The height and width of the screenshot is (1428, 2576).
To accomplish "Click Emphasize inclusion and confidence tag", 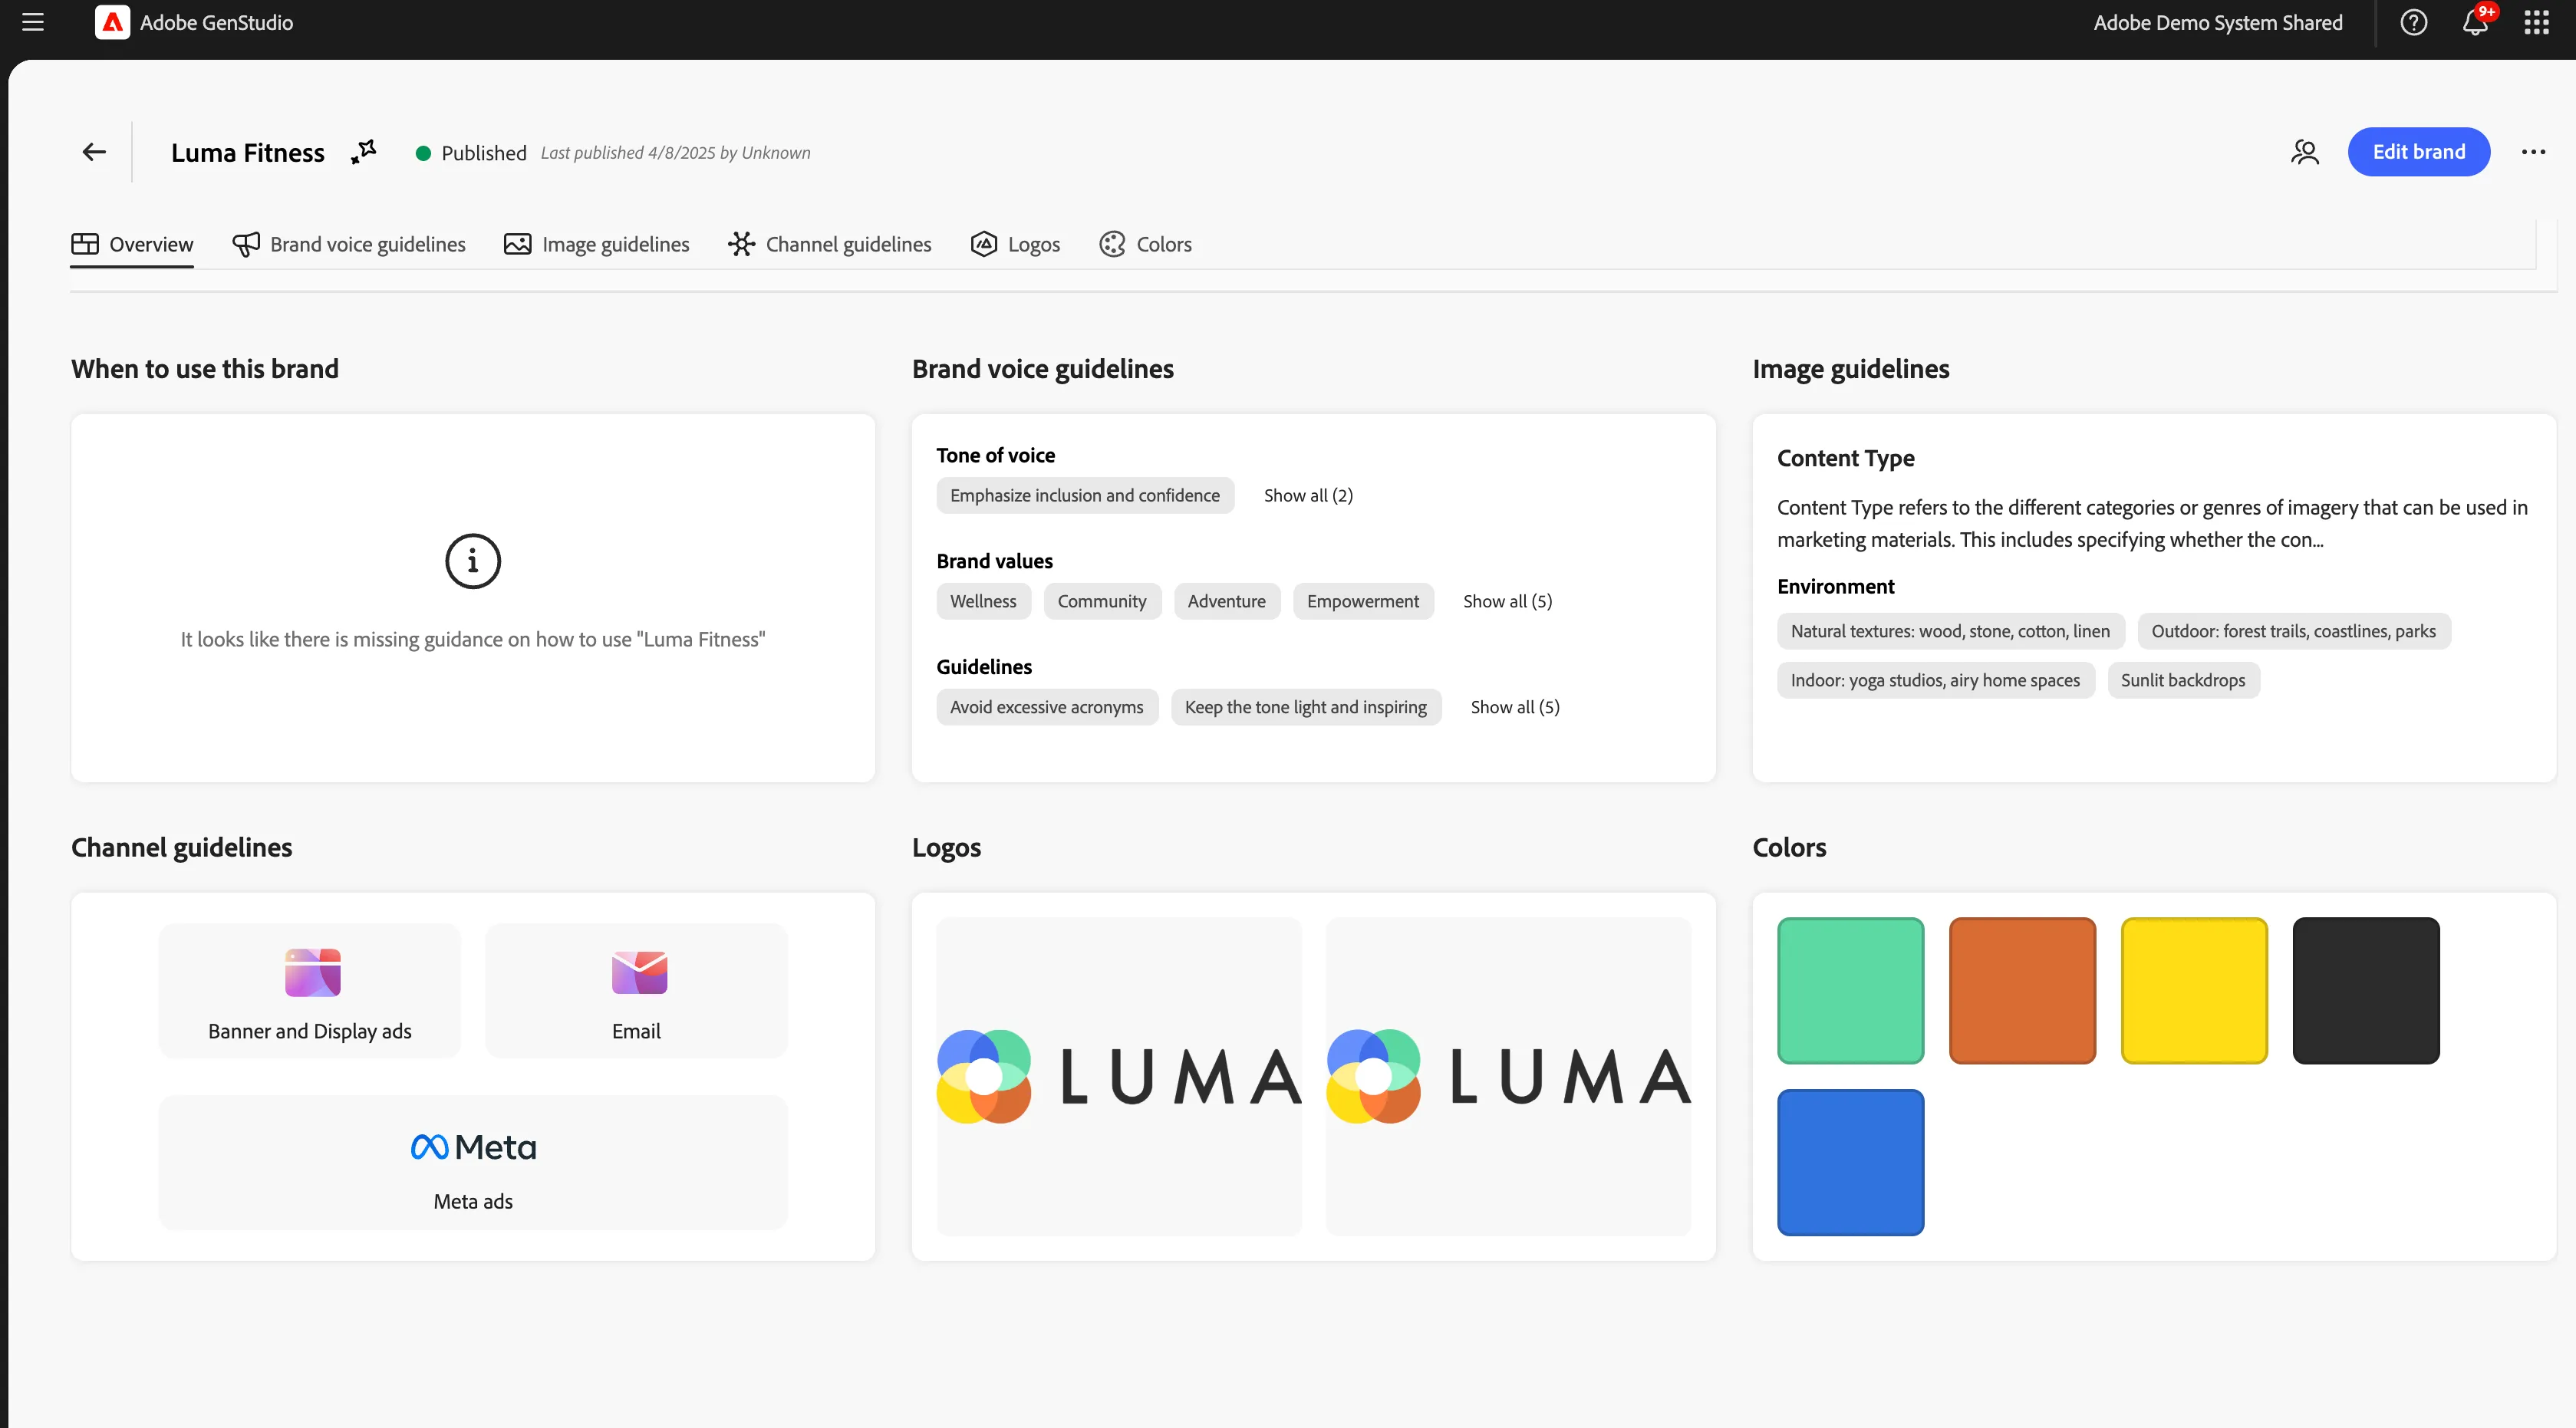I will (1085, 495).
